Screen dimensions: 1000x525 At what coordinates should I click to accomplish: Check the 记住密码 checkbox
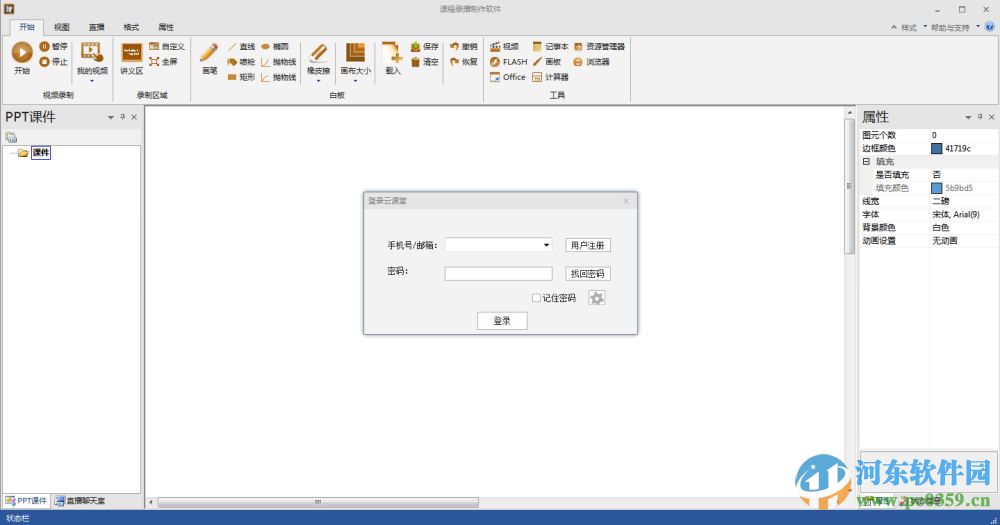536,298
